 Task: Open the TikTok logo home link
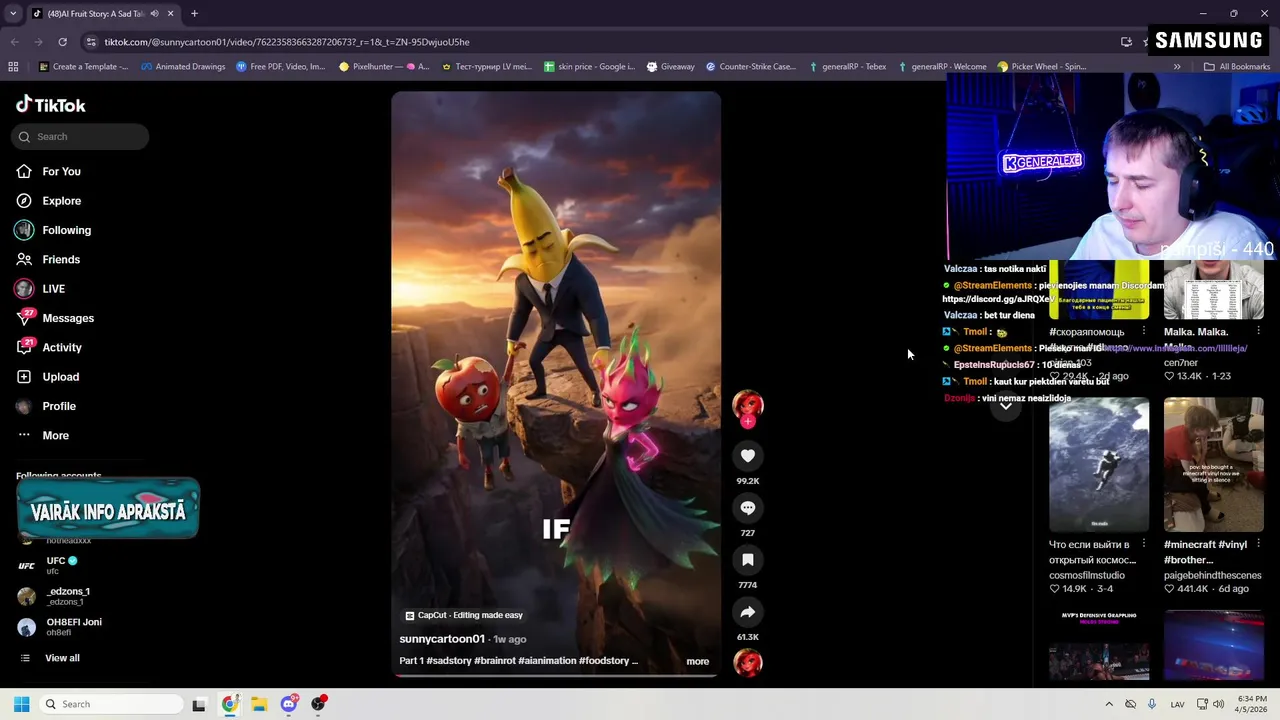tap(50, 105)
